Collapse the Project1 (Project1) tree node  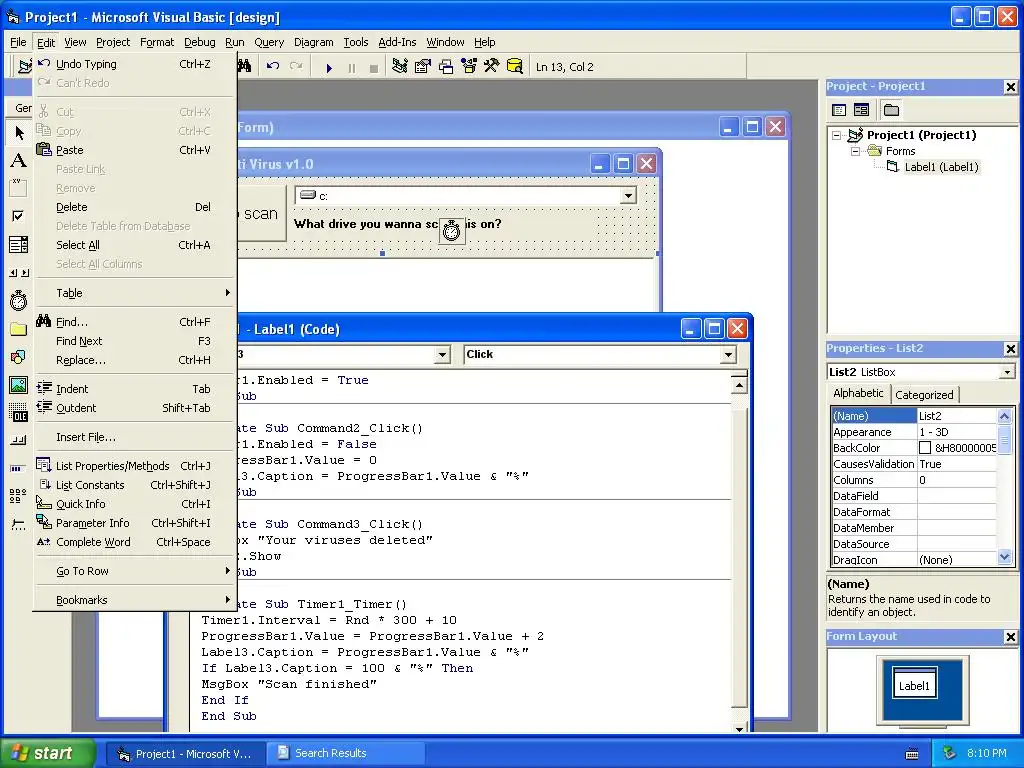(x=837, y=135)
